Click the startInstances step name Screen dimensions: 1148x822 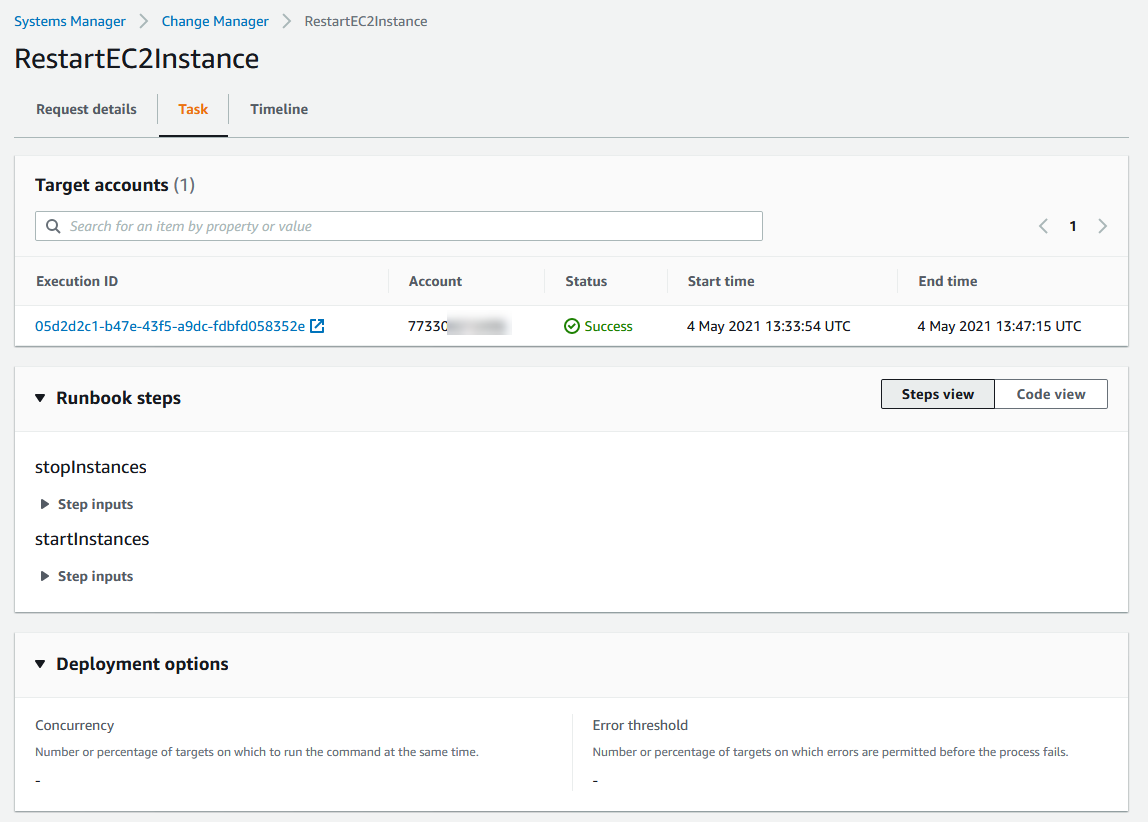[x=92, y=539]
